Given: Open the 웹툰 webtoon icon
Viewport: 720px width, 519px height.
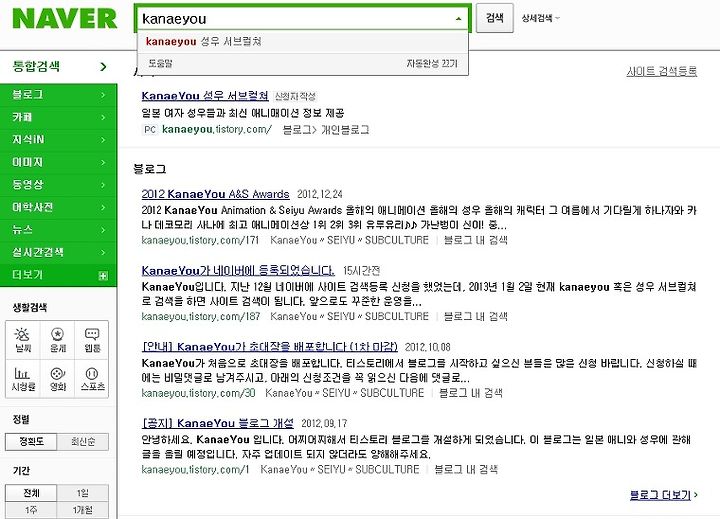Looking at the screenshot, I should coord(92,340).
